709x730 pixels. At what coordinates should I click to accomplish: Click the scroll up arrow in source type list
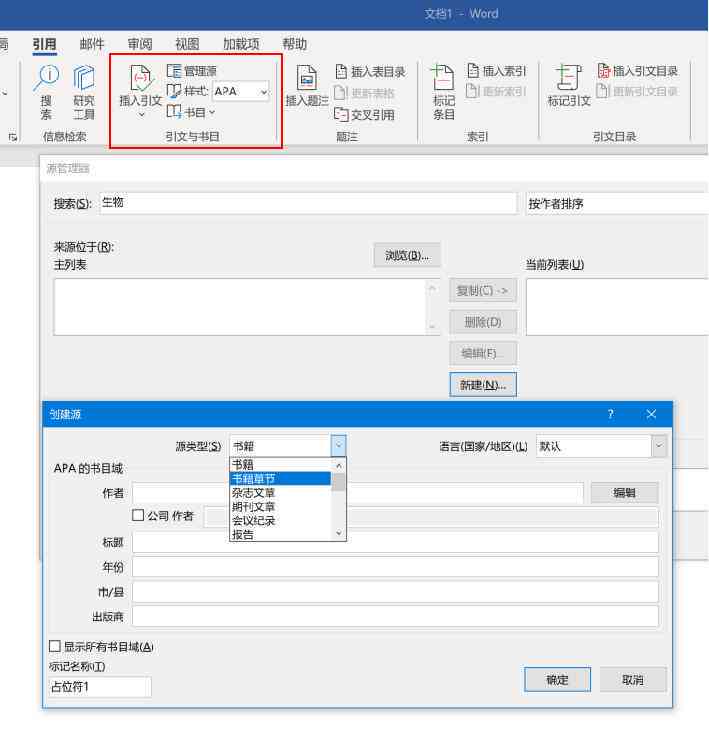tap(338, 465)
